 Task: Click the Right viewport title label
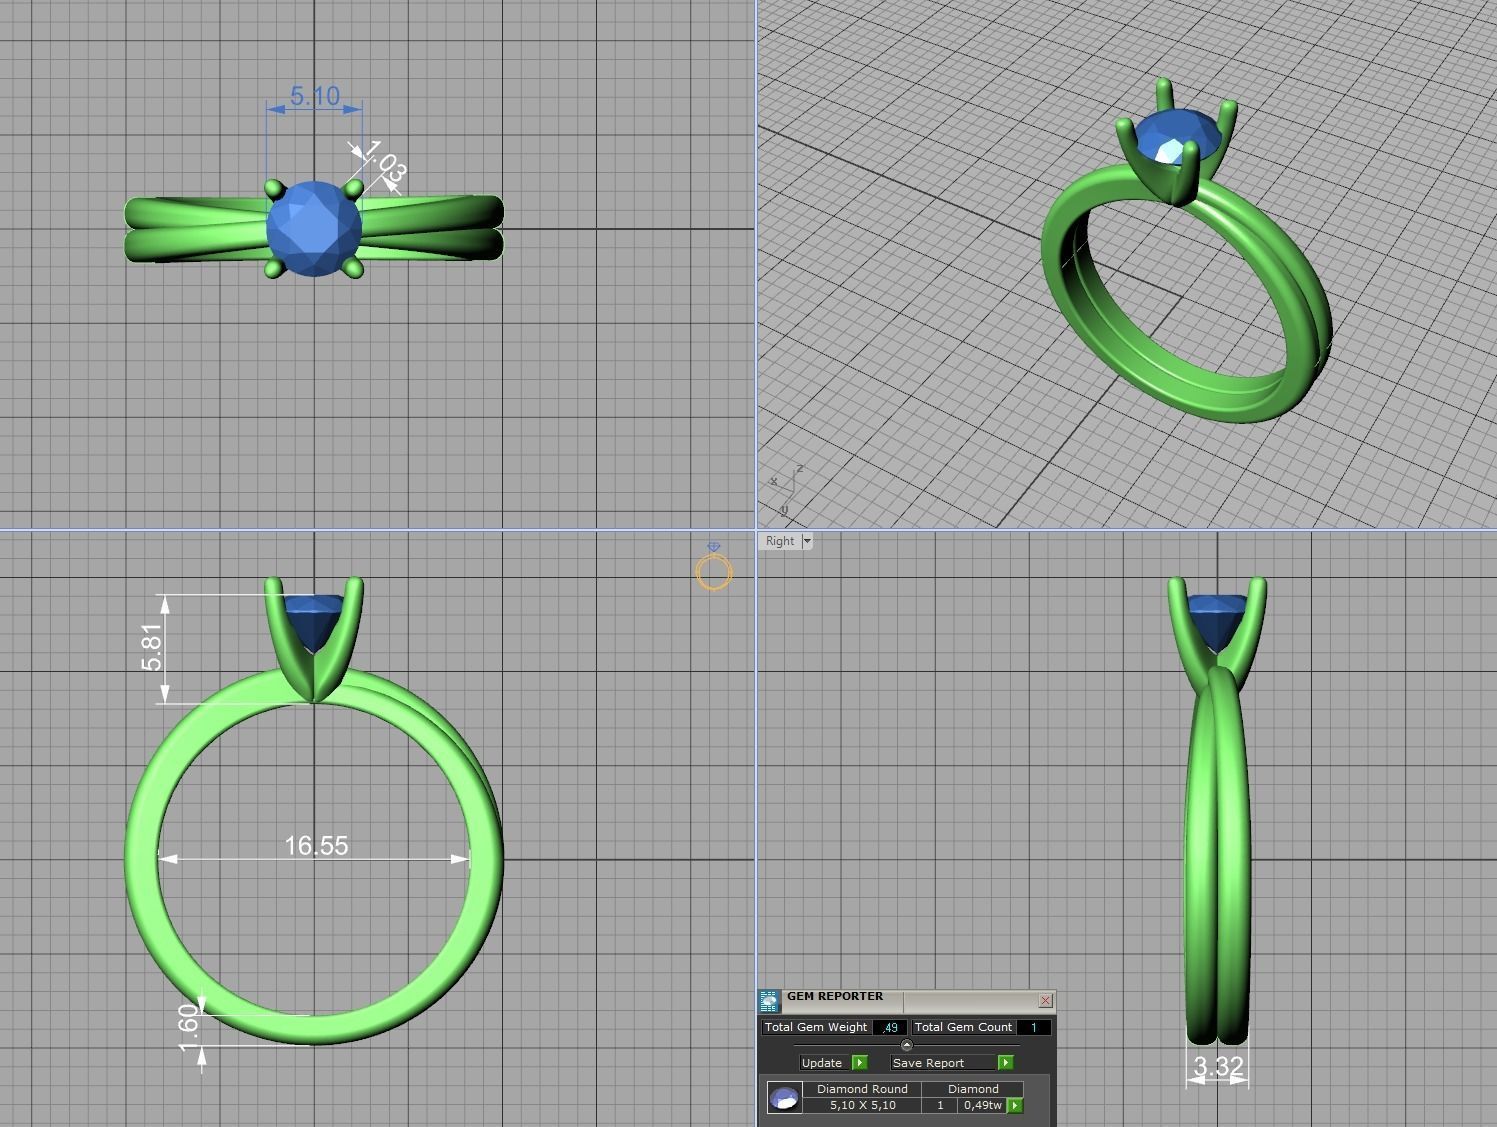coord(779,541)
